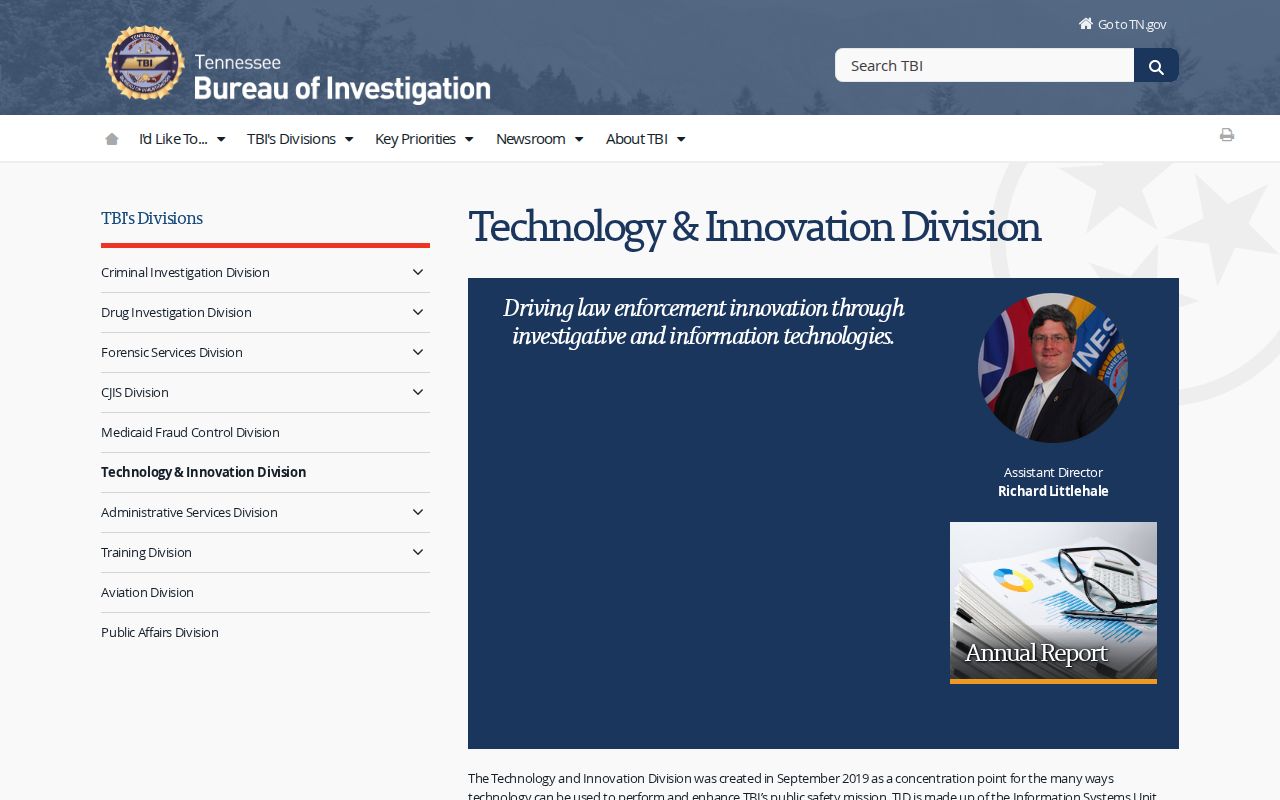Open the Newsroom menu

click(x=540, y=139)
